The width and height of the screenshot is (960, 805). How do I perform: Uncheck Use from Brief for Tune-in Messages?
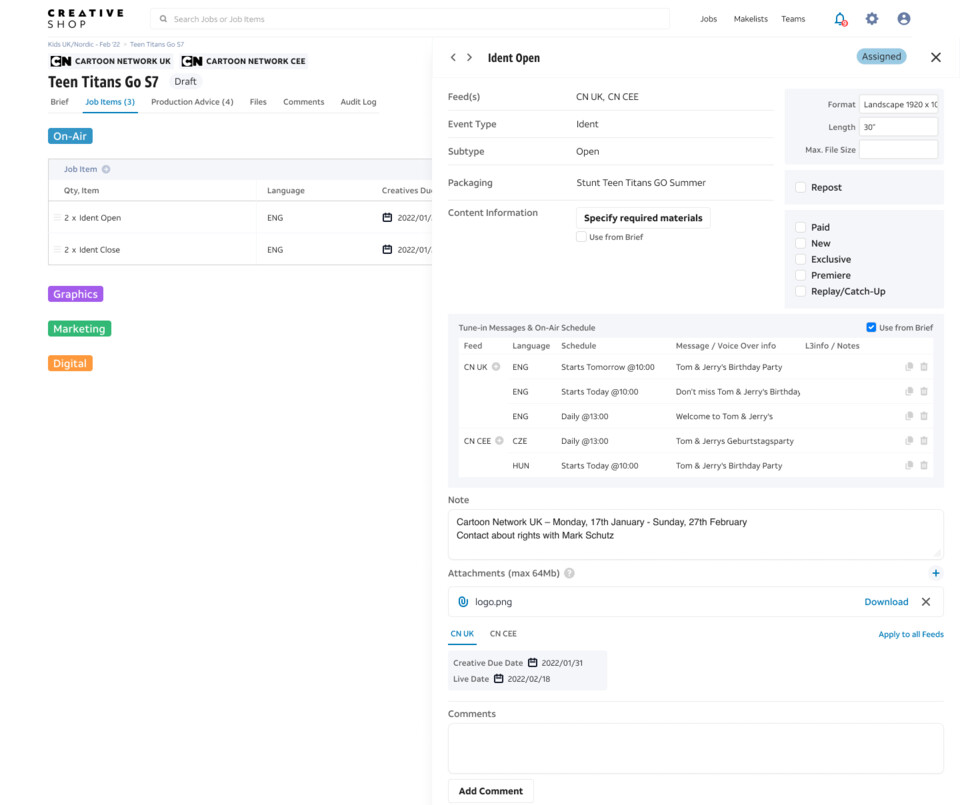coord(871,328)
